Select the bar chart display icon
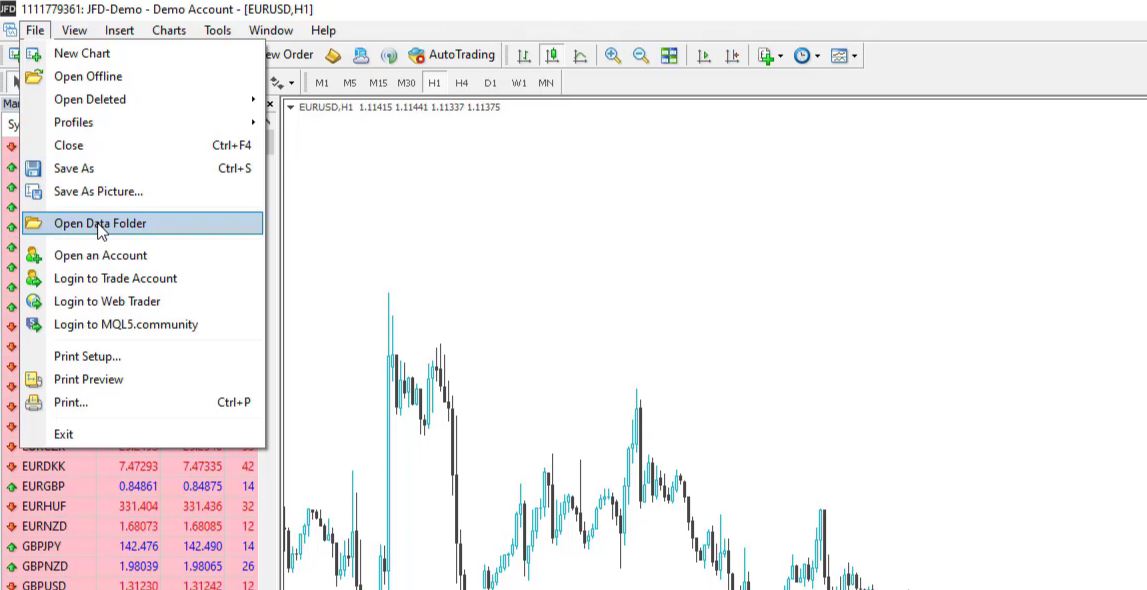1147x590 pixels. [x=523, y=56]
